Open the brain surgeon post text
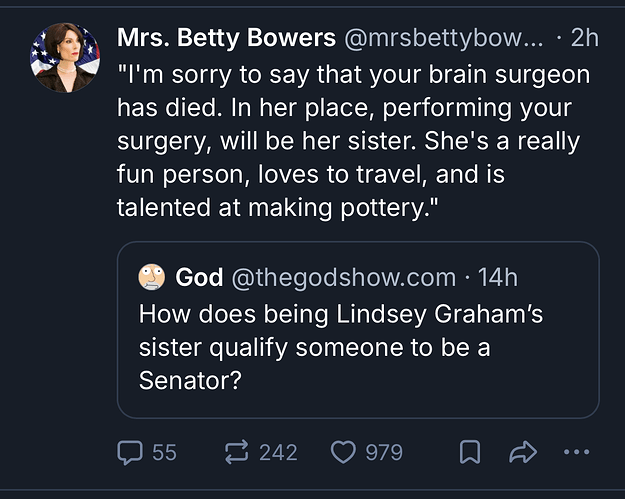This screenshot has width=625, height=499. 354,141
